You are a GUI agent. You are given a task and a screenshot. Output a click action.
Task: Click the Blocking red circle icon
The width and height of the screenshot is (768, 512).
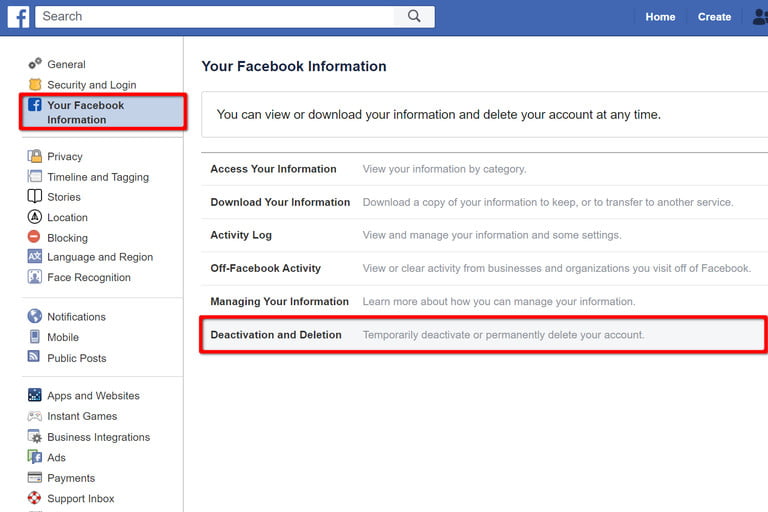click(35, 238)
